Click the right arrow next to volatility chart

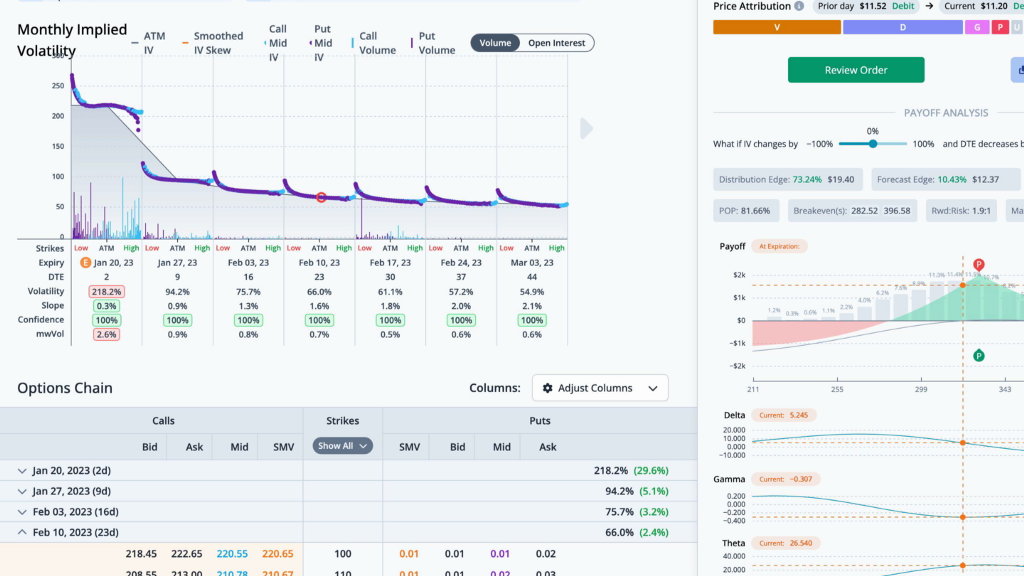tap(587, 129)
